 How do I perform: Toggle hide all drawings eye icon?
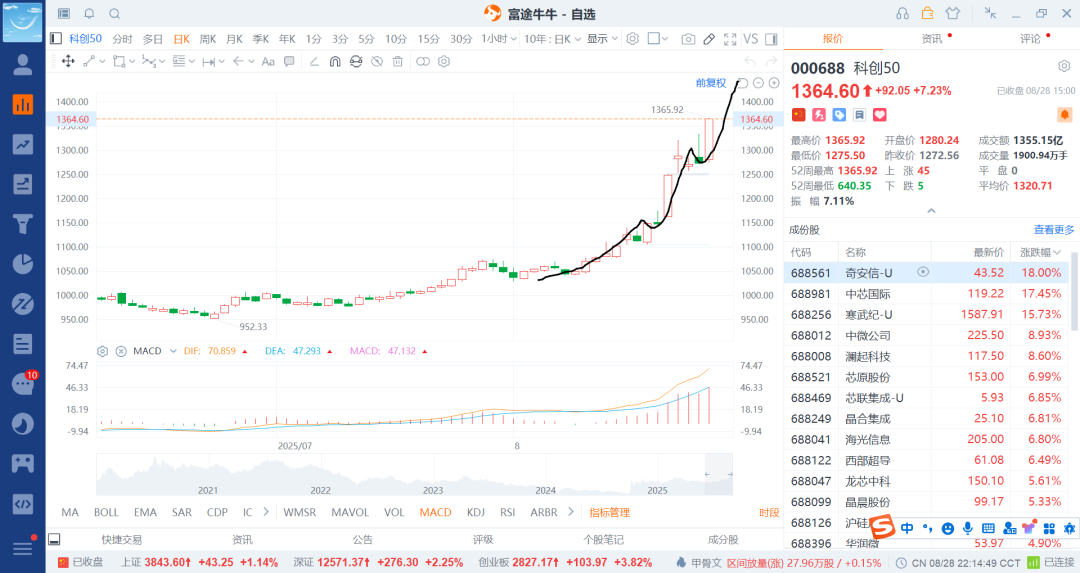(377, 61)
